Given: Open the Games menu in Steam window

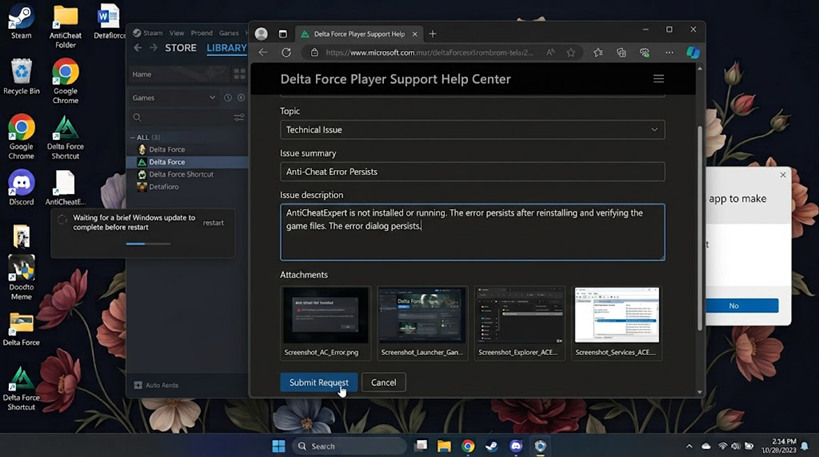Looking at the screenshot, I should click(x=229, y=33).
